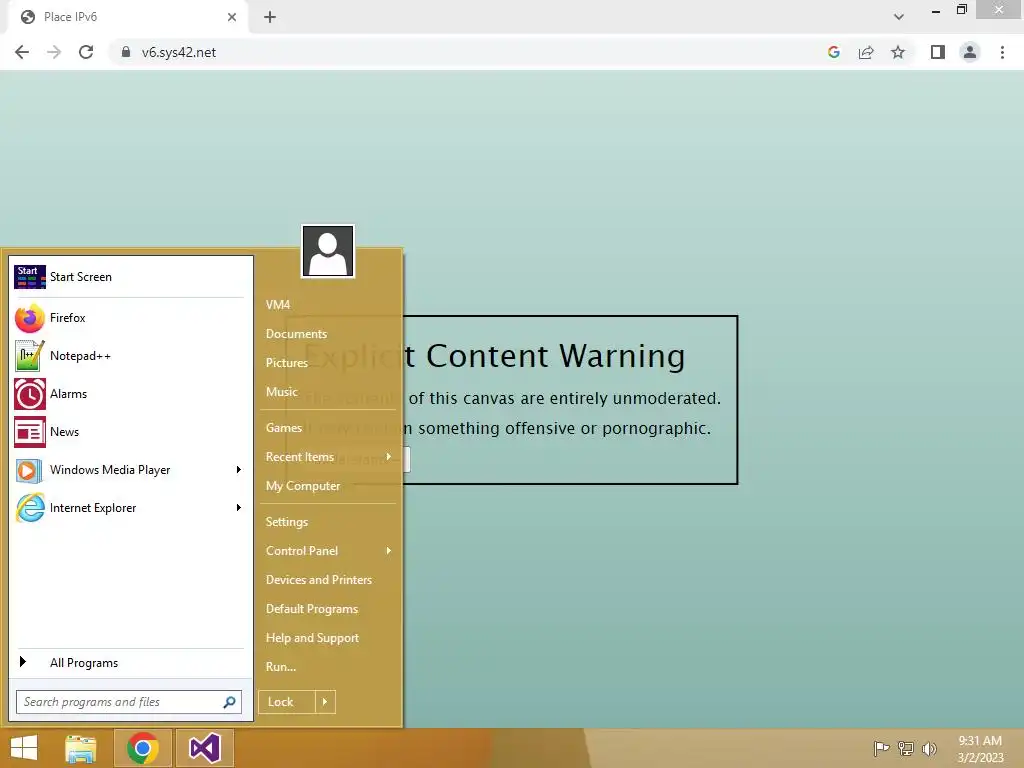
Task: Open Visual Studio from the taskbar
Action: [204, 748]
